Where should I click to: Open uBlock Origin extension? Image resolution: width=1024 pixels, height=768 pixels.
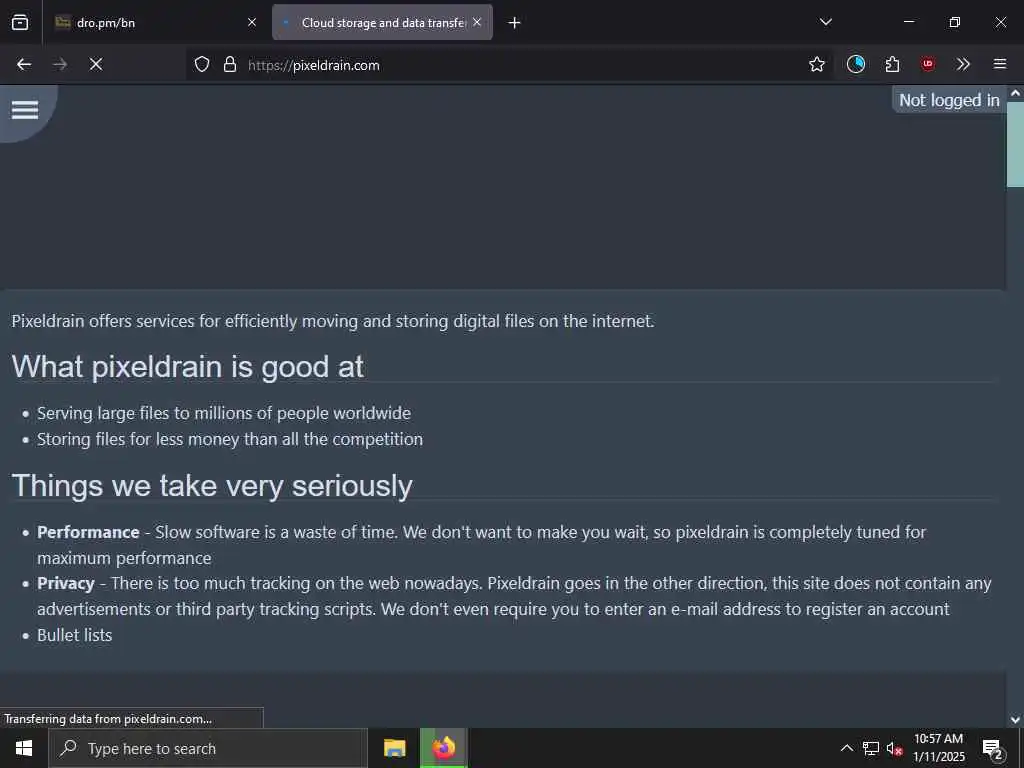927,64
